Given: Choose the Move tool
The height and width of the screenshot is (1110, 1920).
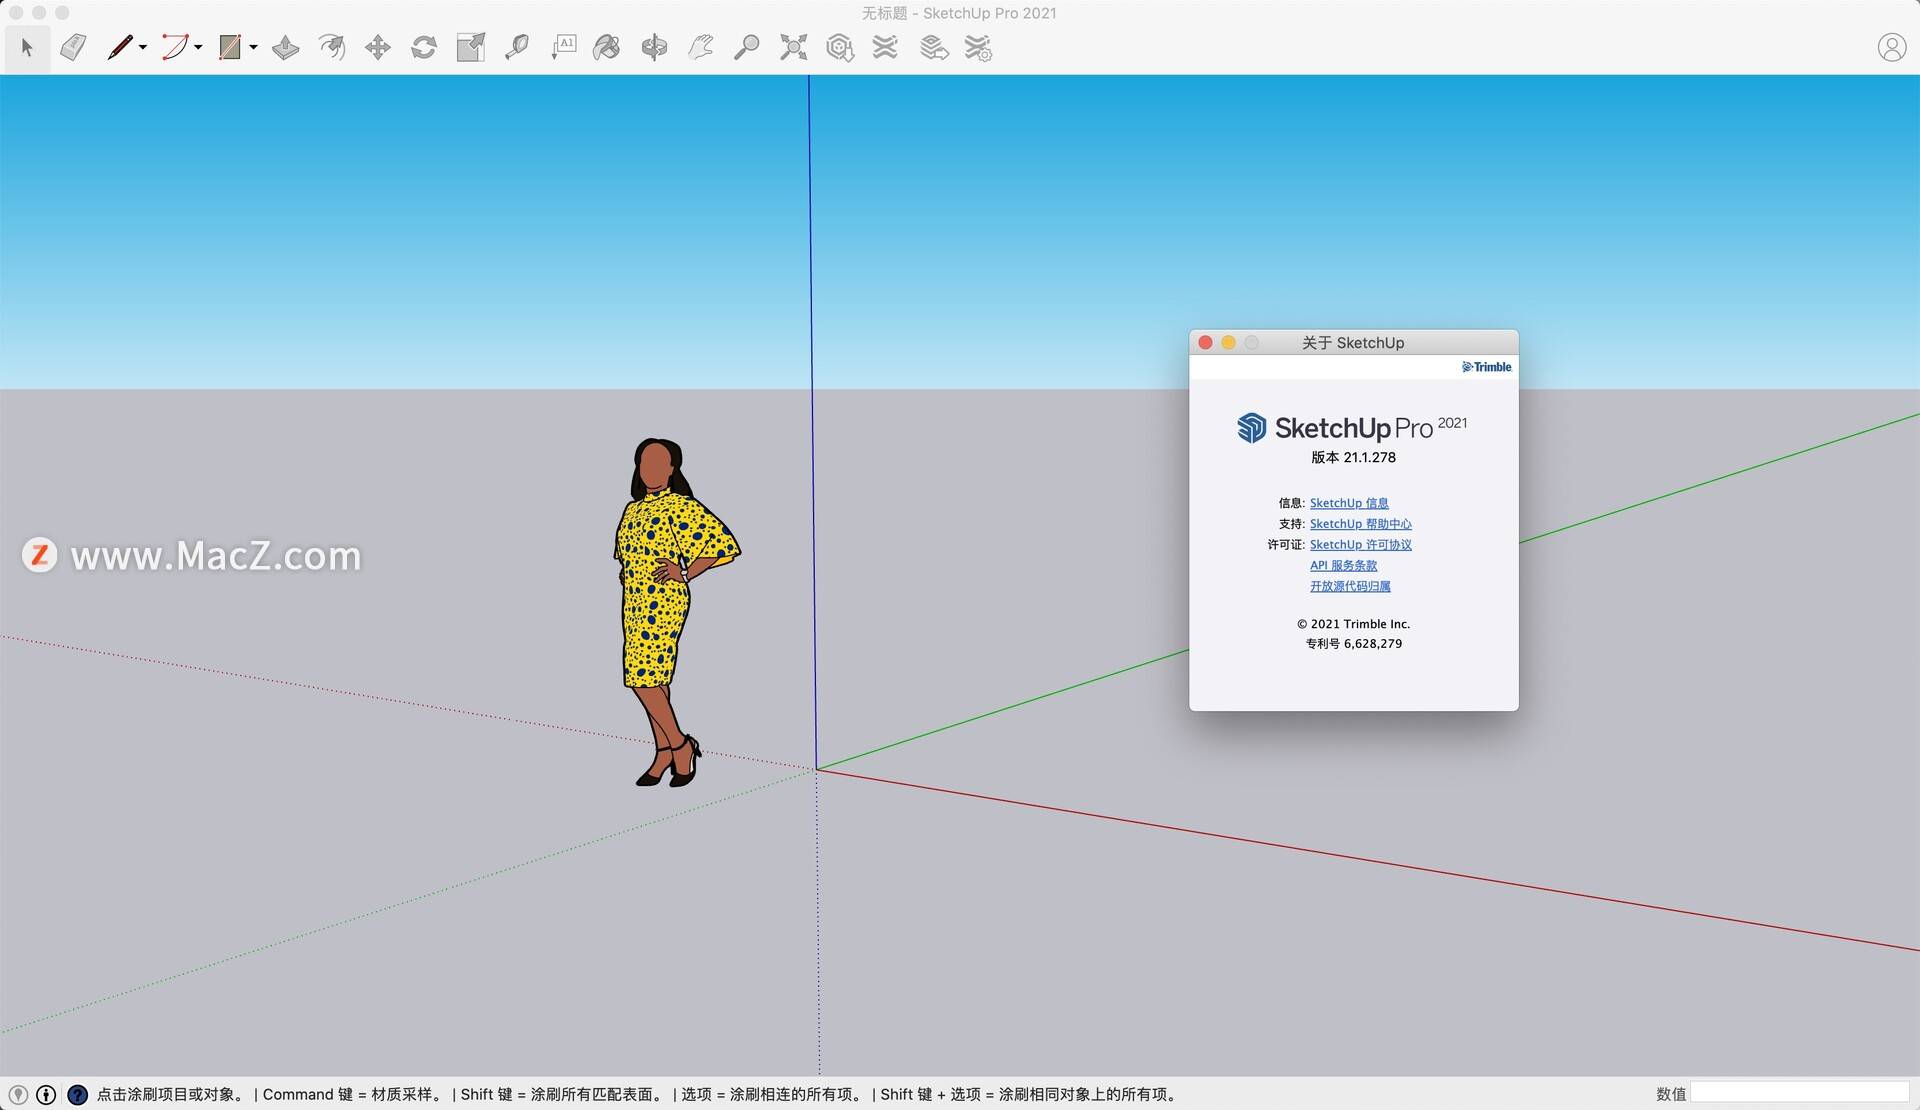Looking at the screenshot, I should (378, 47).
